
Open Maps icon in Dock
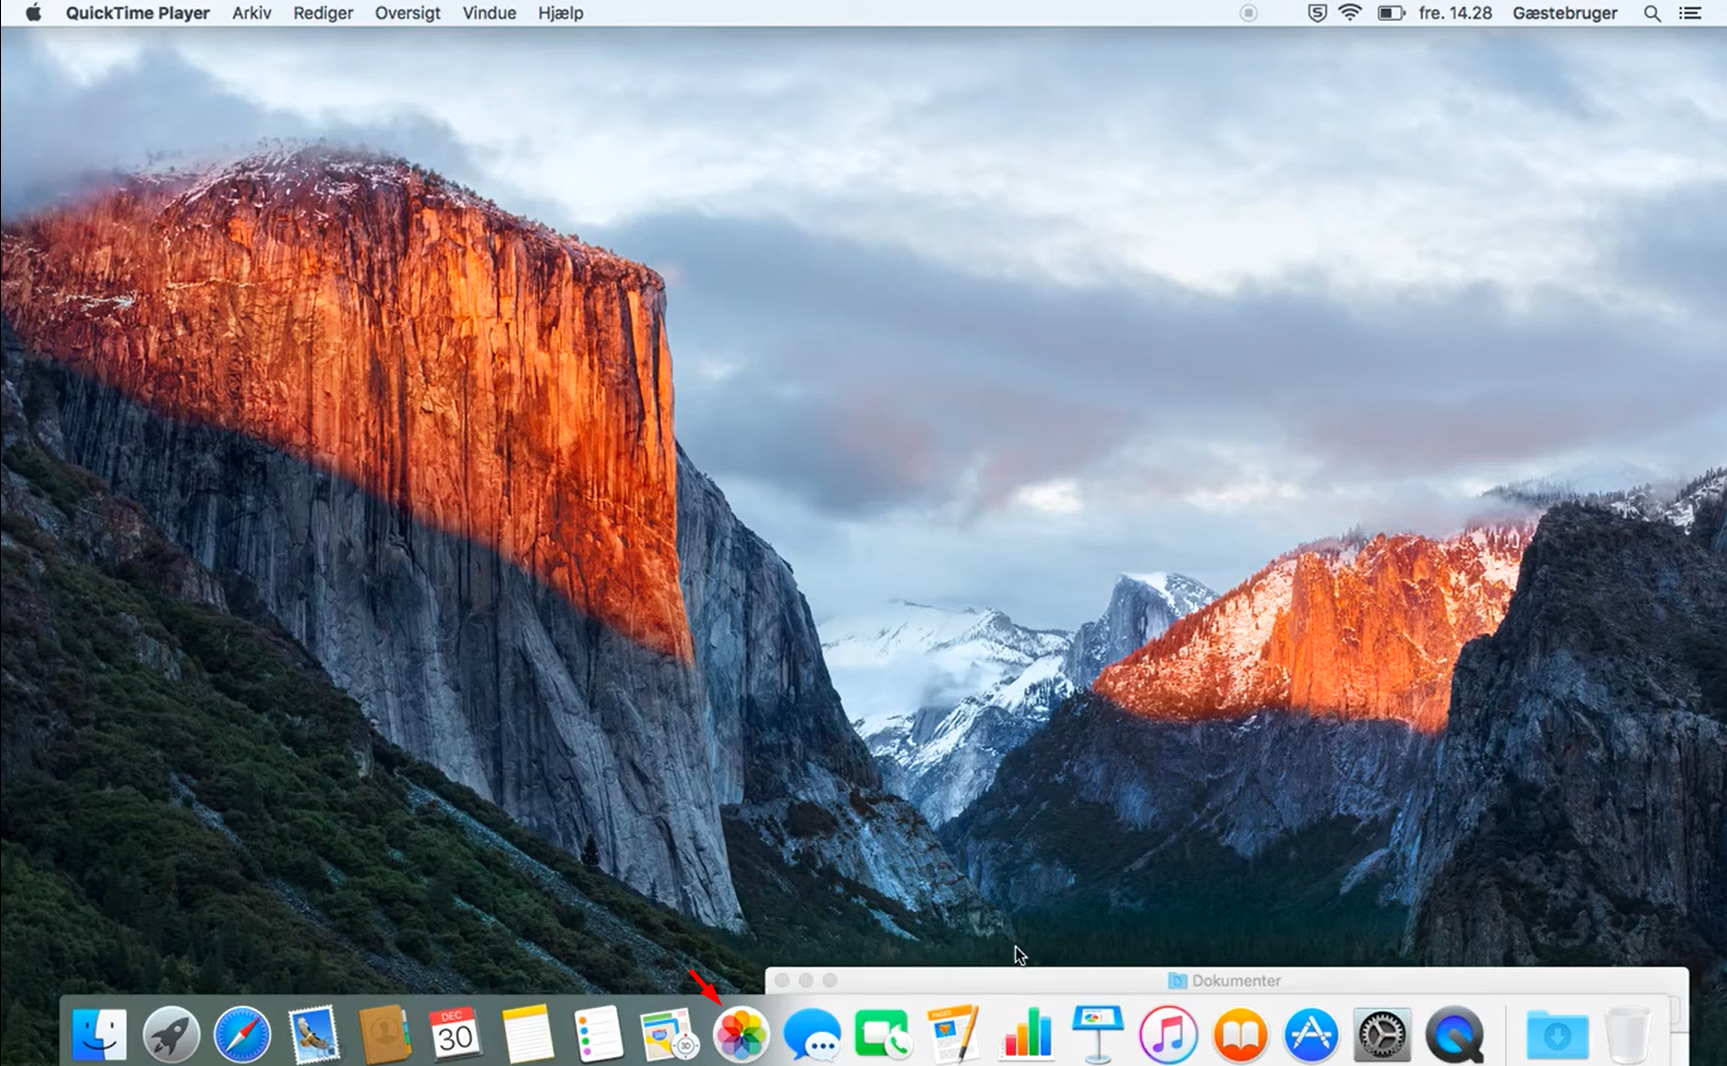[670, 1034]
